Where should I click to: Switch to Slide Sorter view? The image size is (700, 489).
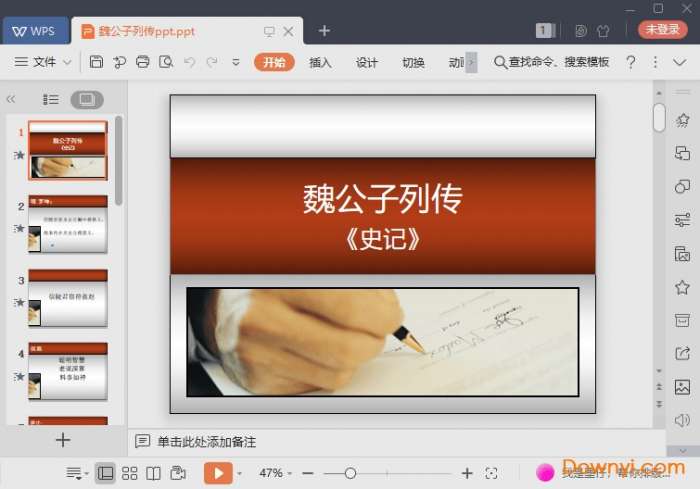[x=129, y=473]
